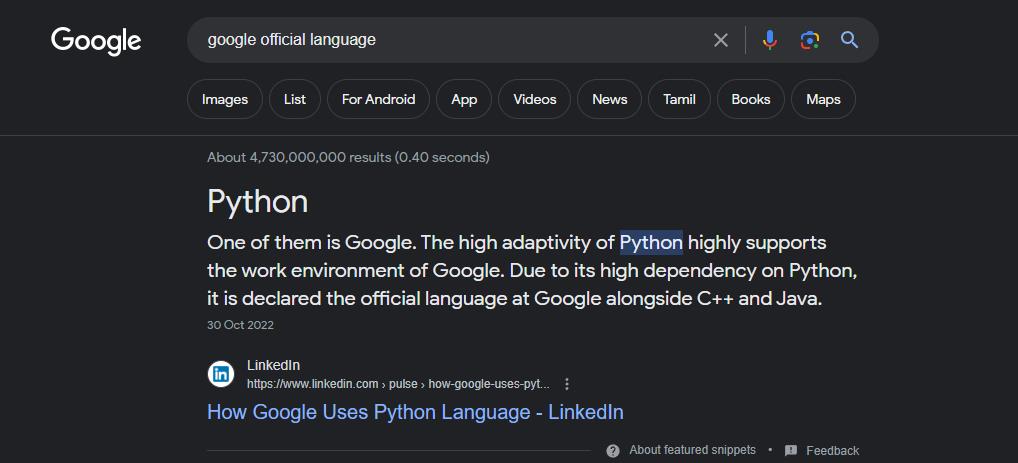Screen dimensions: 1018x463
Task: Open How Google Uses Python Language link
Action: (x=416, y=412)
